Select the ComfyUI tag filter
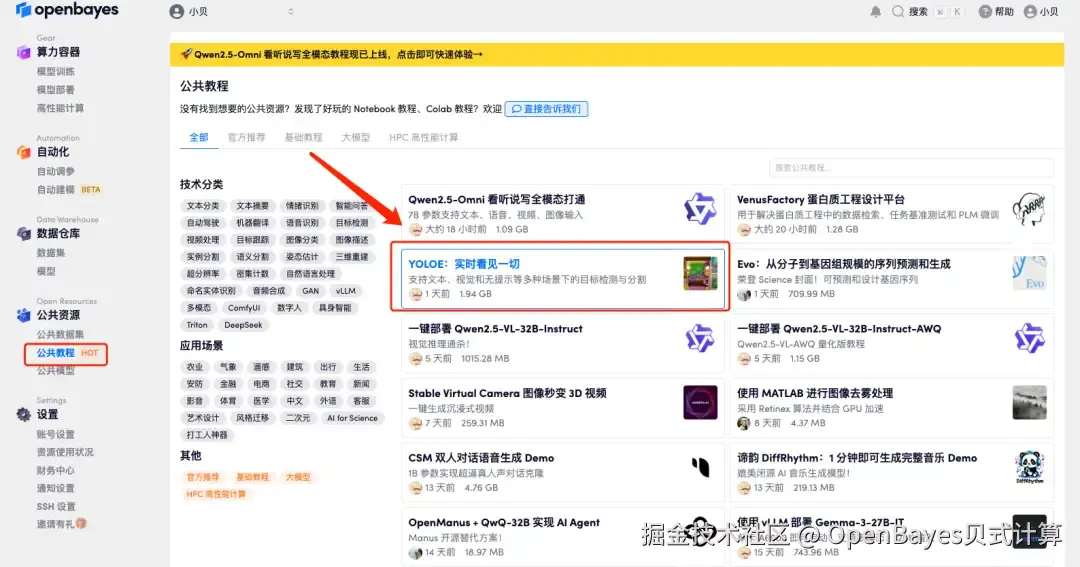The width and height of the screenshot is (1080, 567). coord(244,308)
